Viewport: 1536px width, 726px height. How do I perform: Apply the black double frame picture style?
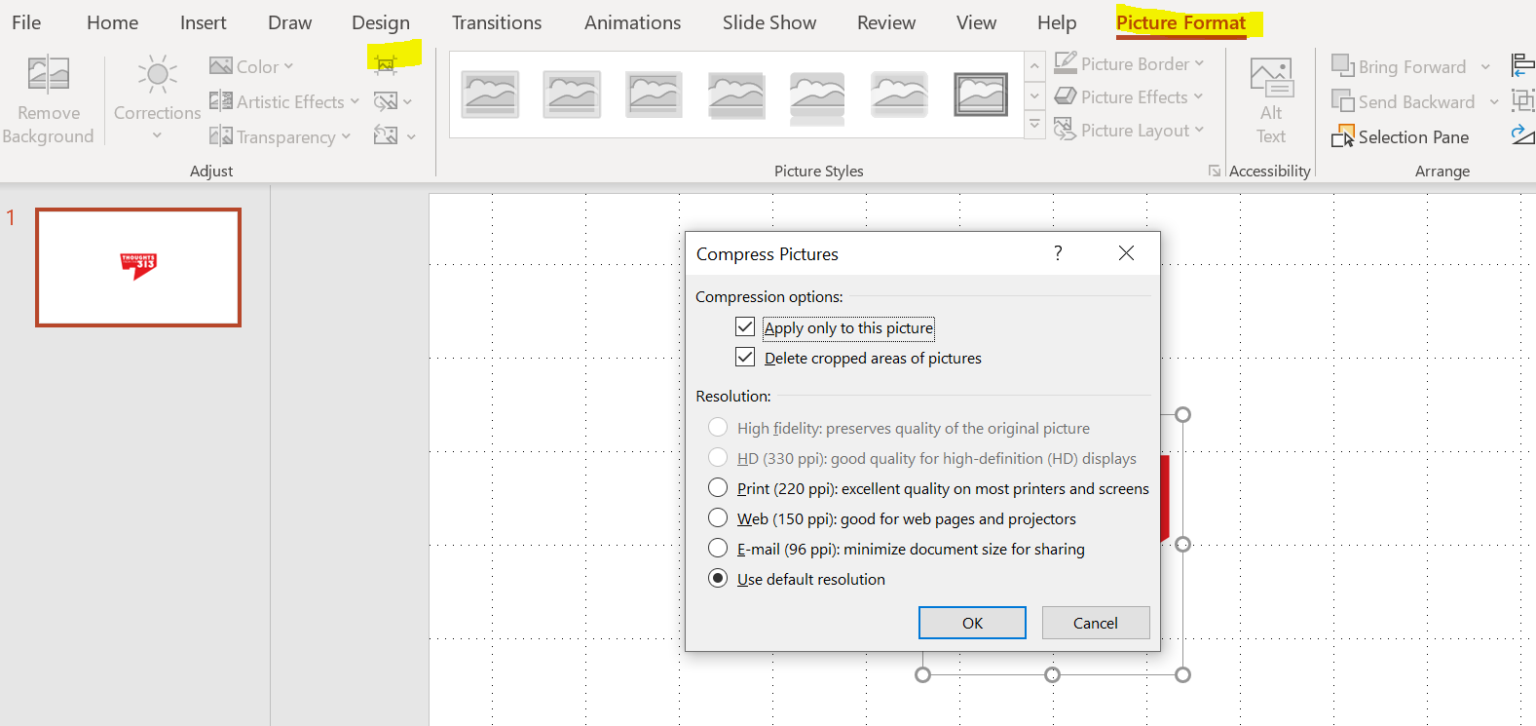pos(981,95)
